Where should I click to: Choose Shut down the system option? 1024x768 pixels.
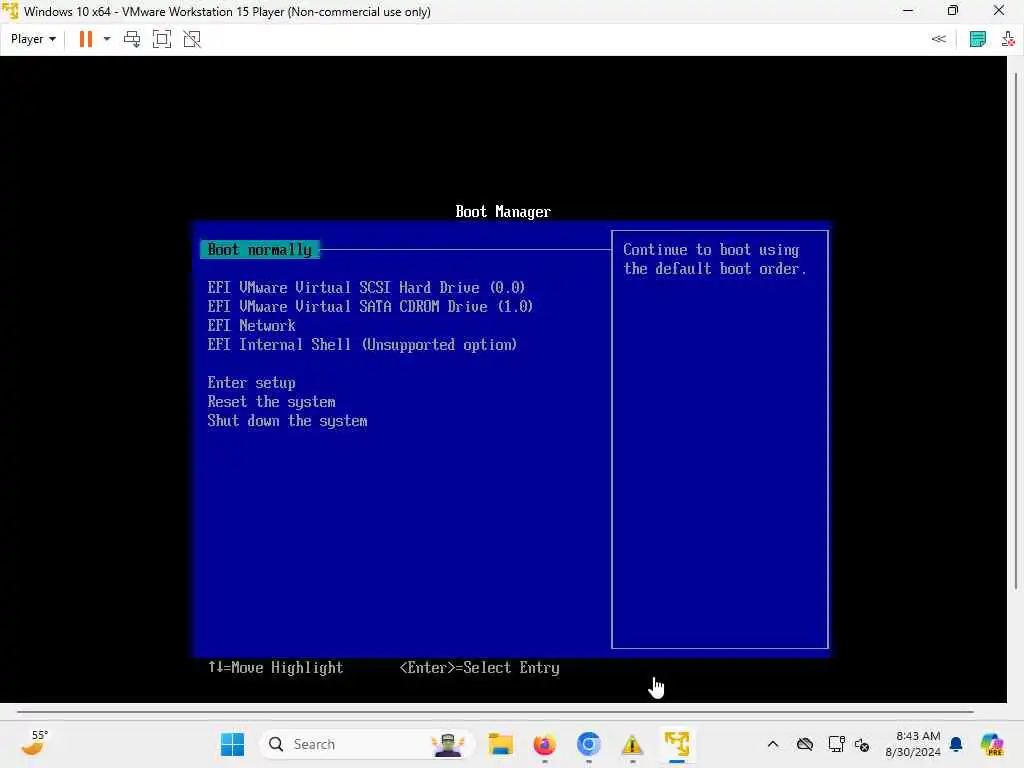click(x=287, y=421)
